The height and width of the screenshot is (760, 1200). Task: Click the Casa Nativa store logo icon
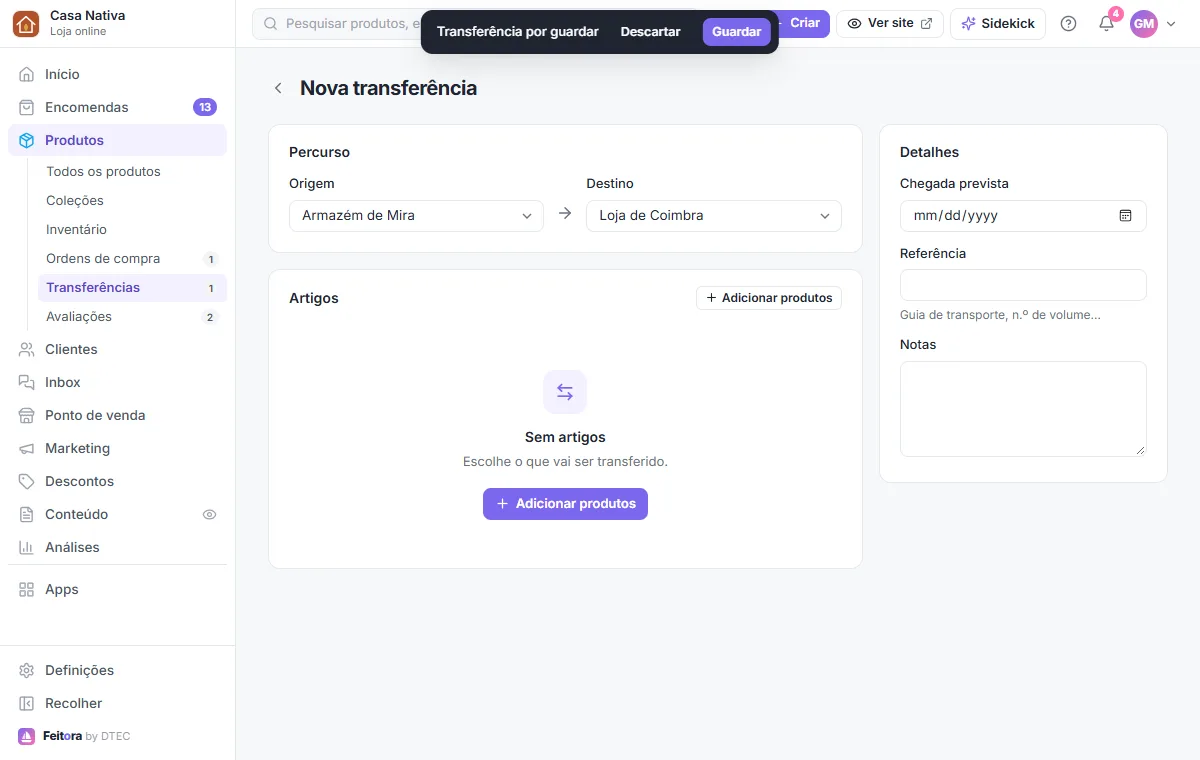[27, 23]
